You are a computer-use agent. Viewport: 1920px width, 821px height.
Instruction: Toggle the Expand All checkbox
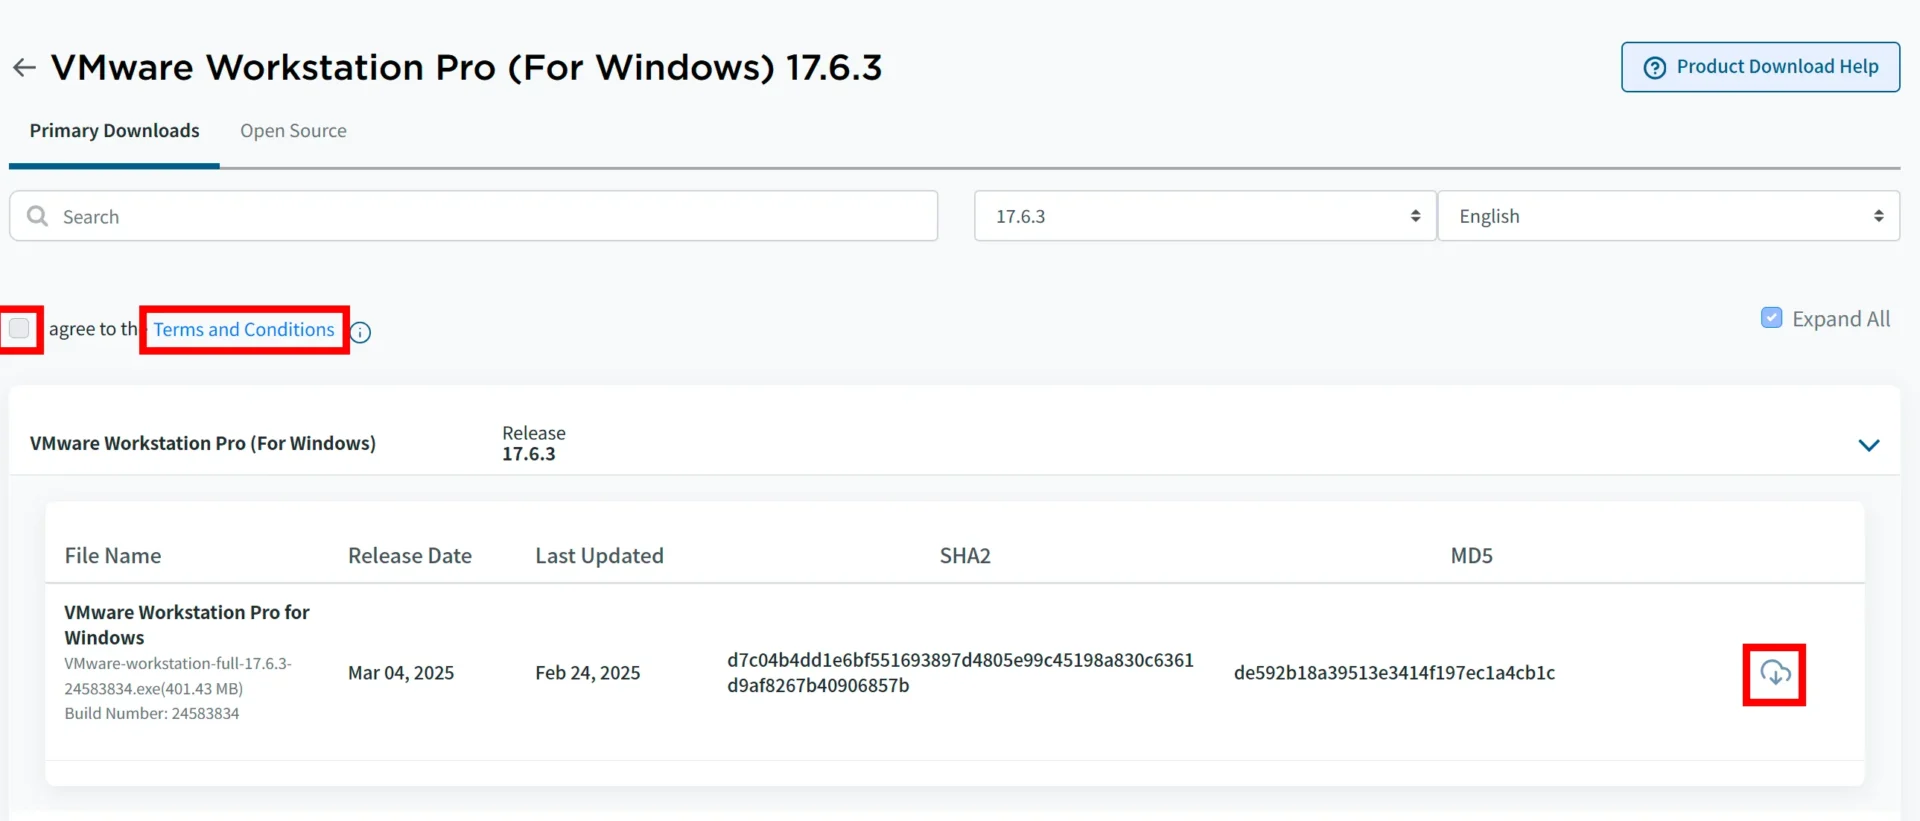coord(1771,318)
